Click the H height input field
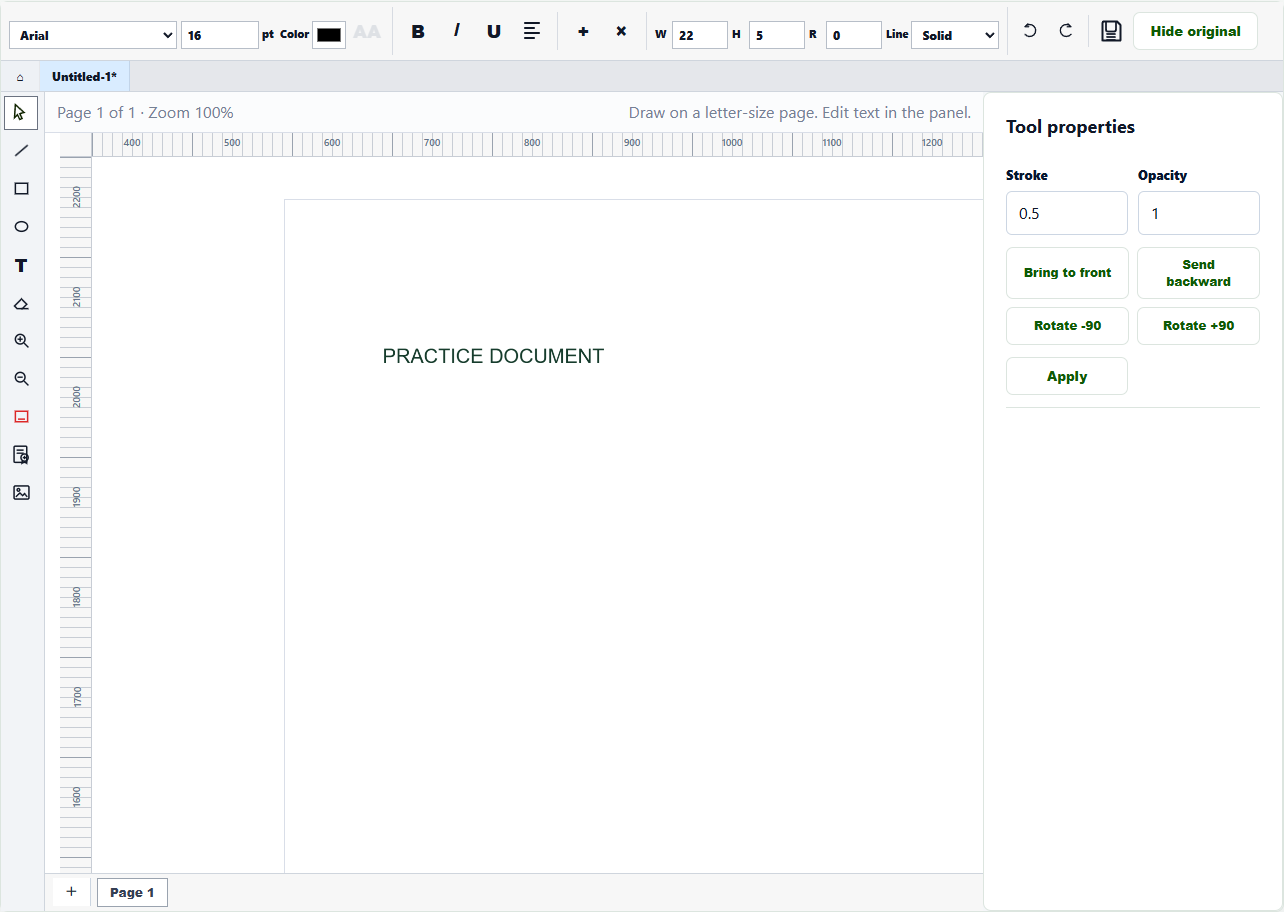This screenshot has height=912, width=1284. pos(777,35)
